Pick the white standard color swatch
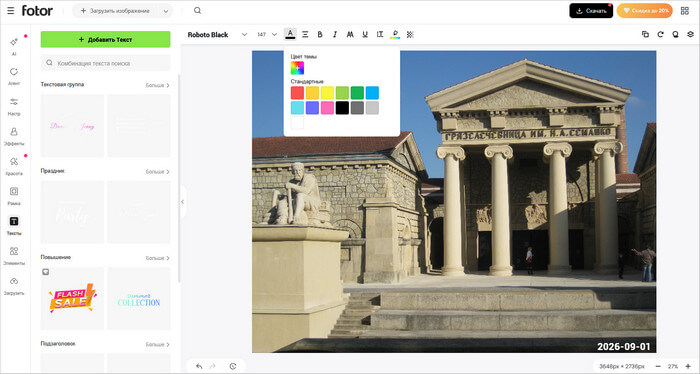The height and width of the screenshot is (374, 700). 297,123
